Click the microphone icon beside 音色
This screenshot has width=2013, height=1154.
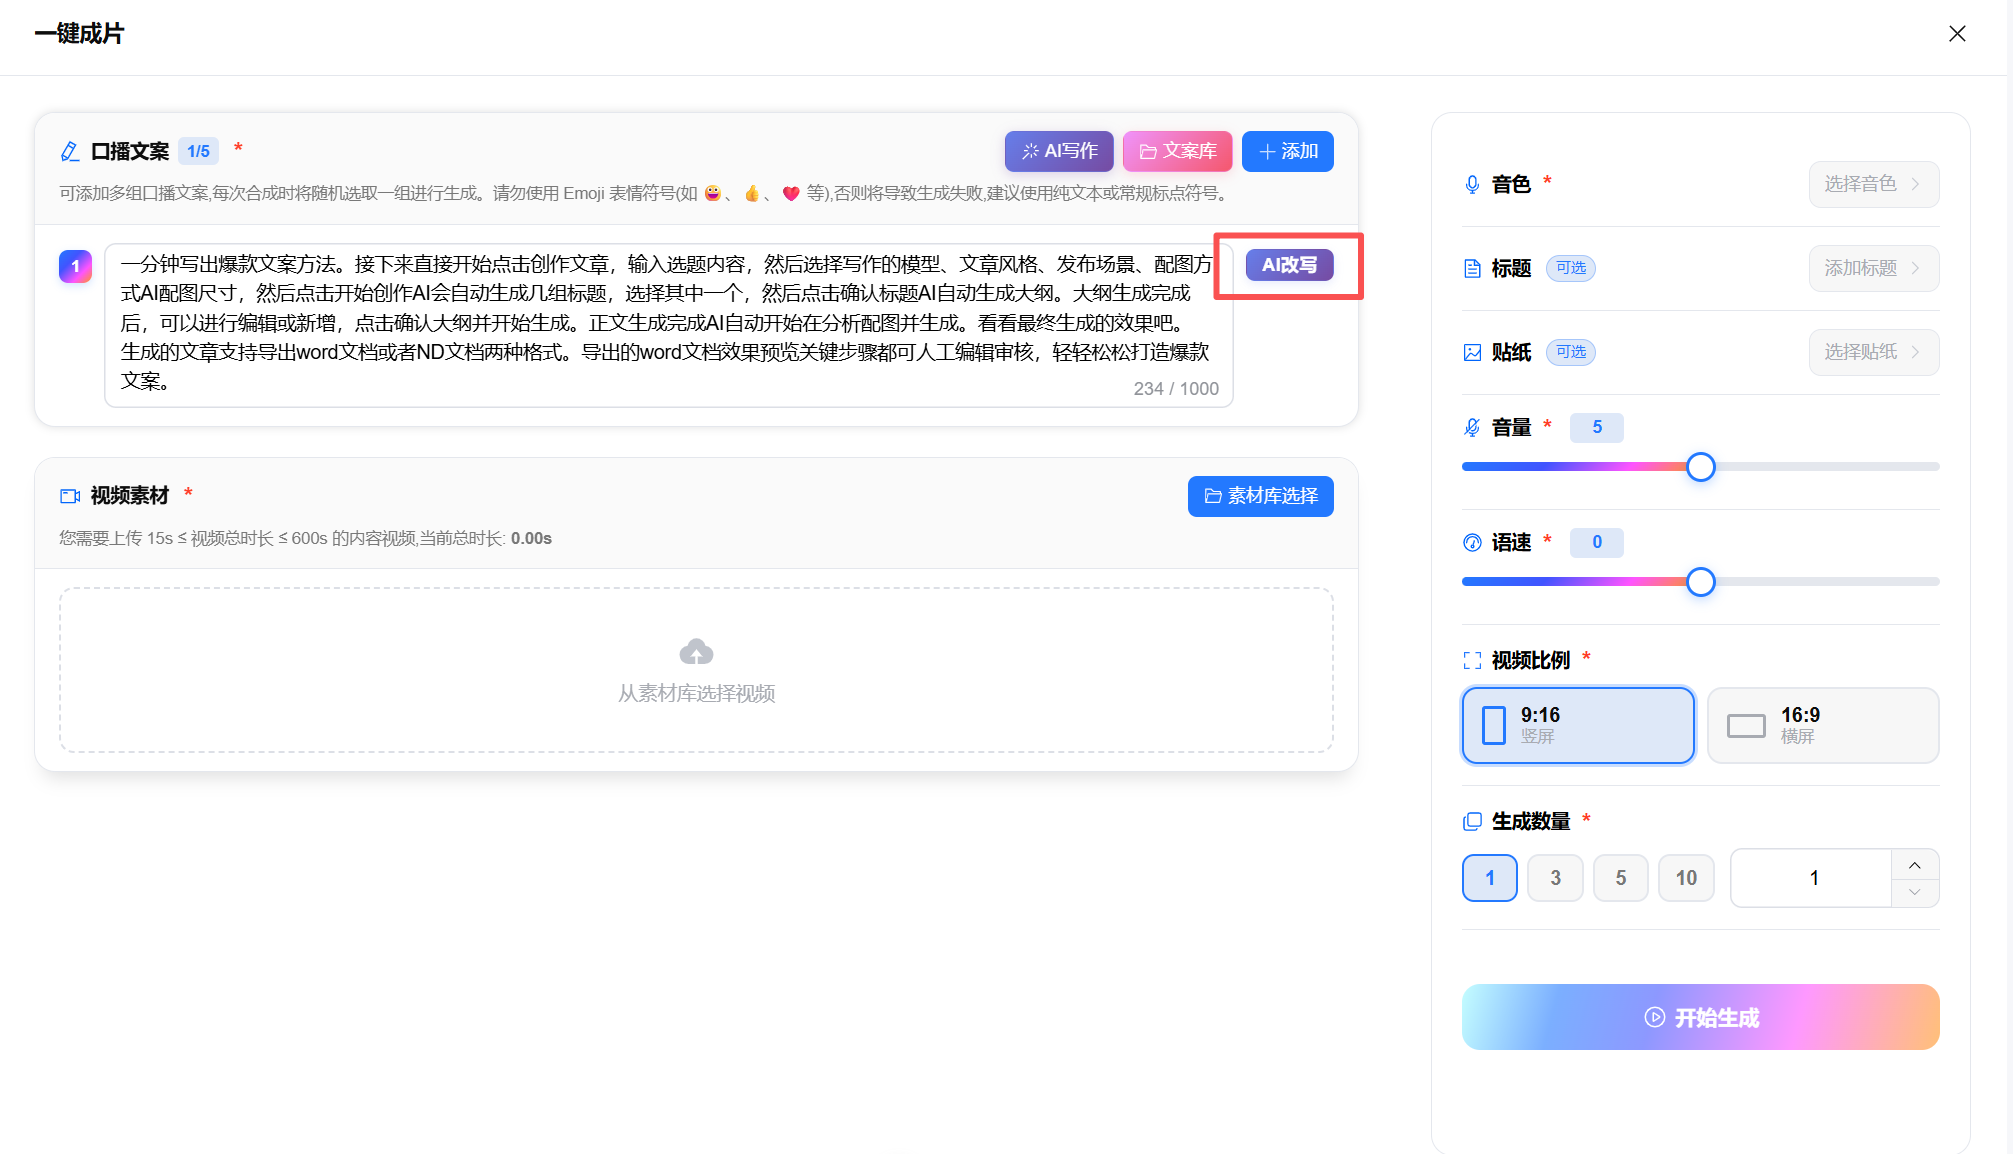click(1472, 184)
